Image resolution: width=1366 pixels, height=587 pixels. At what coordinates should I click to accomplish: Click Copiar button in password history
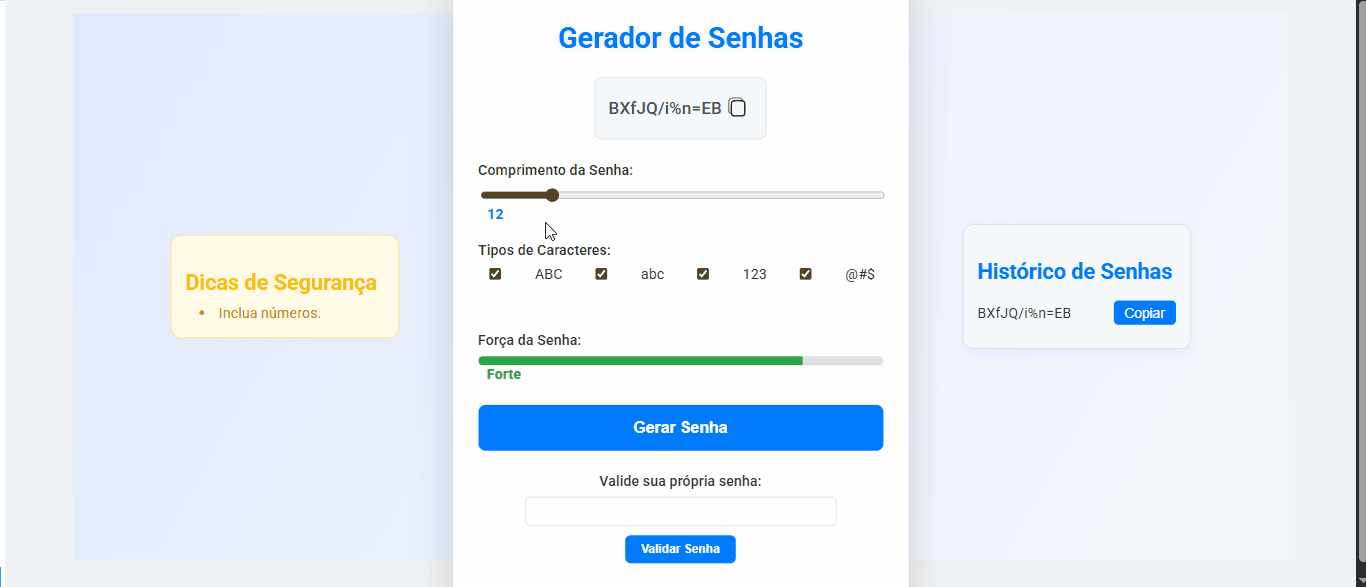(1144, 313)
